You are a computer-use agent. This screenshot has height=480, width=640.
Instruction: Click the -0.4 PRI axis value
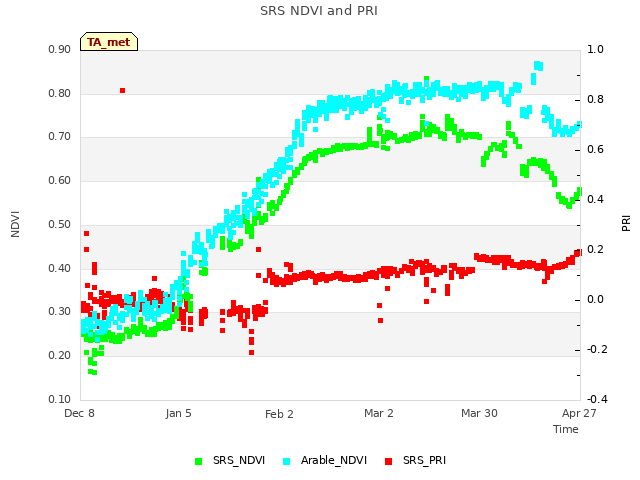[597, 399]
